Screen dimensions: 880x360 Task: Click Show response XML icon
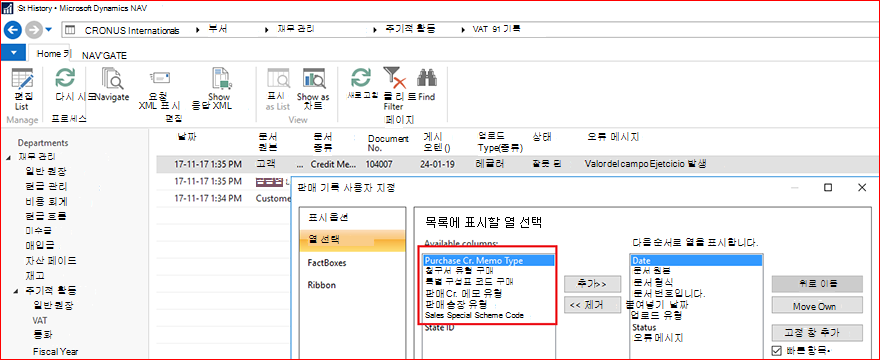pos(222,79)
